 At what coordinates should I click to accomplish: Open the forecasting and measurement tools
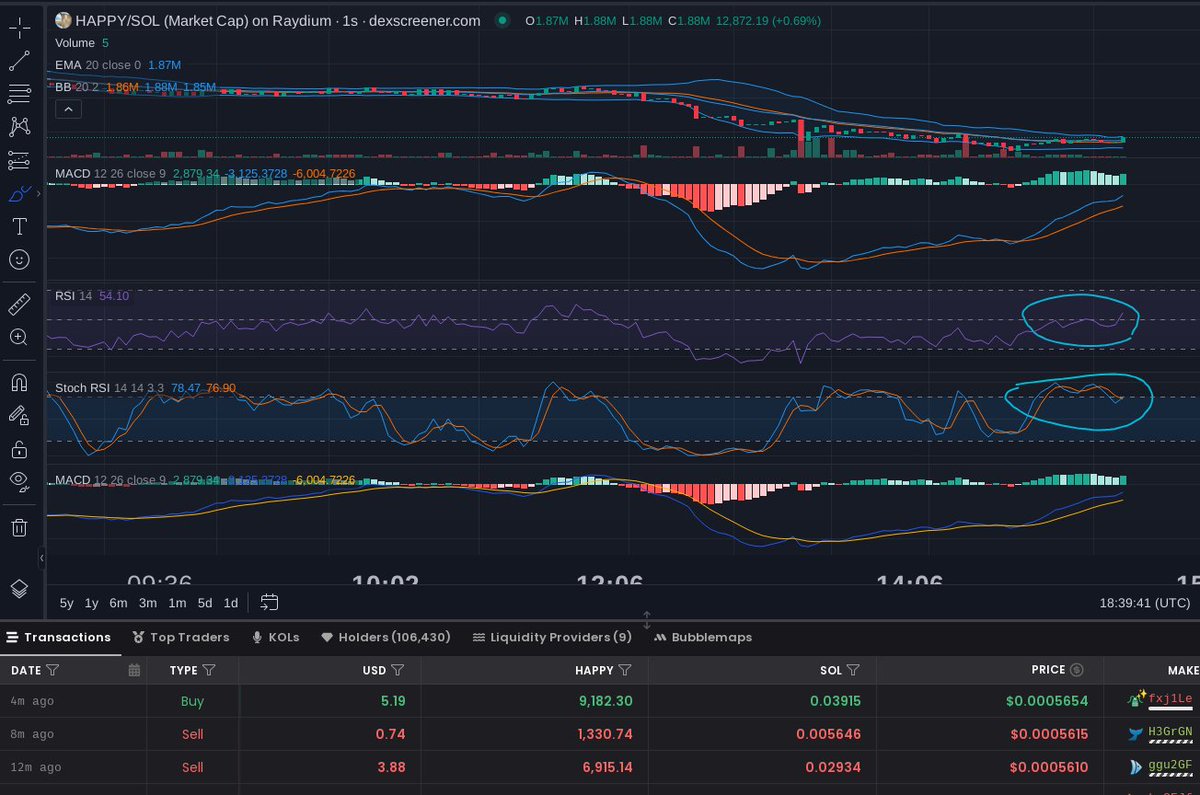(x=19, y=160)
